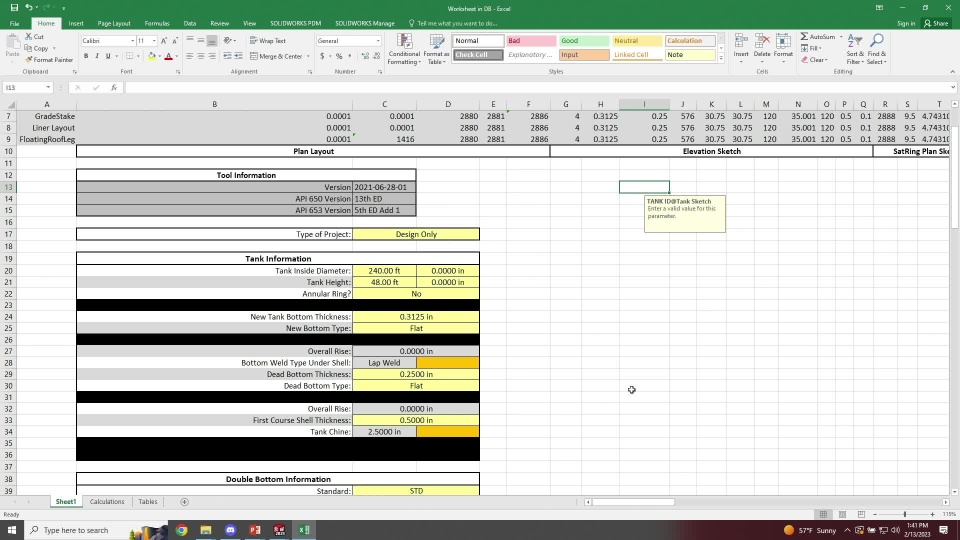The height and width of the screenshot is (540, 960).
Task: Click Undo in Quick Access Toolbar
Action: [x=29, y=8]
